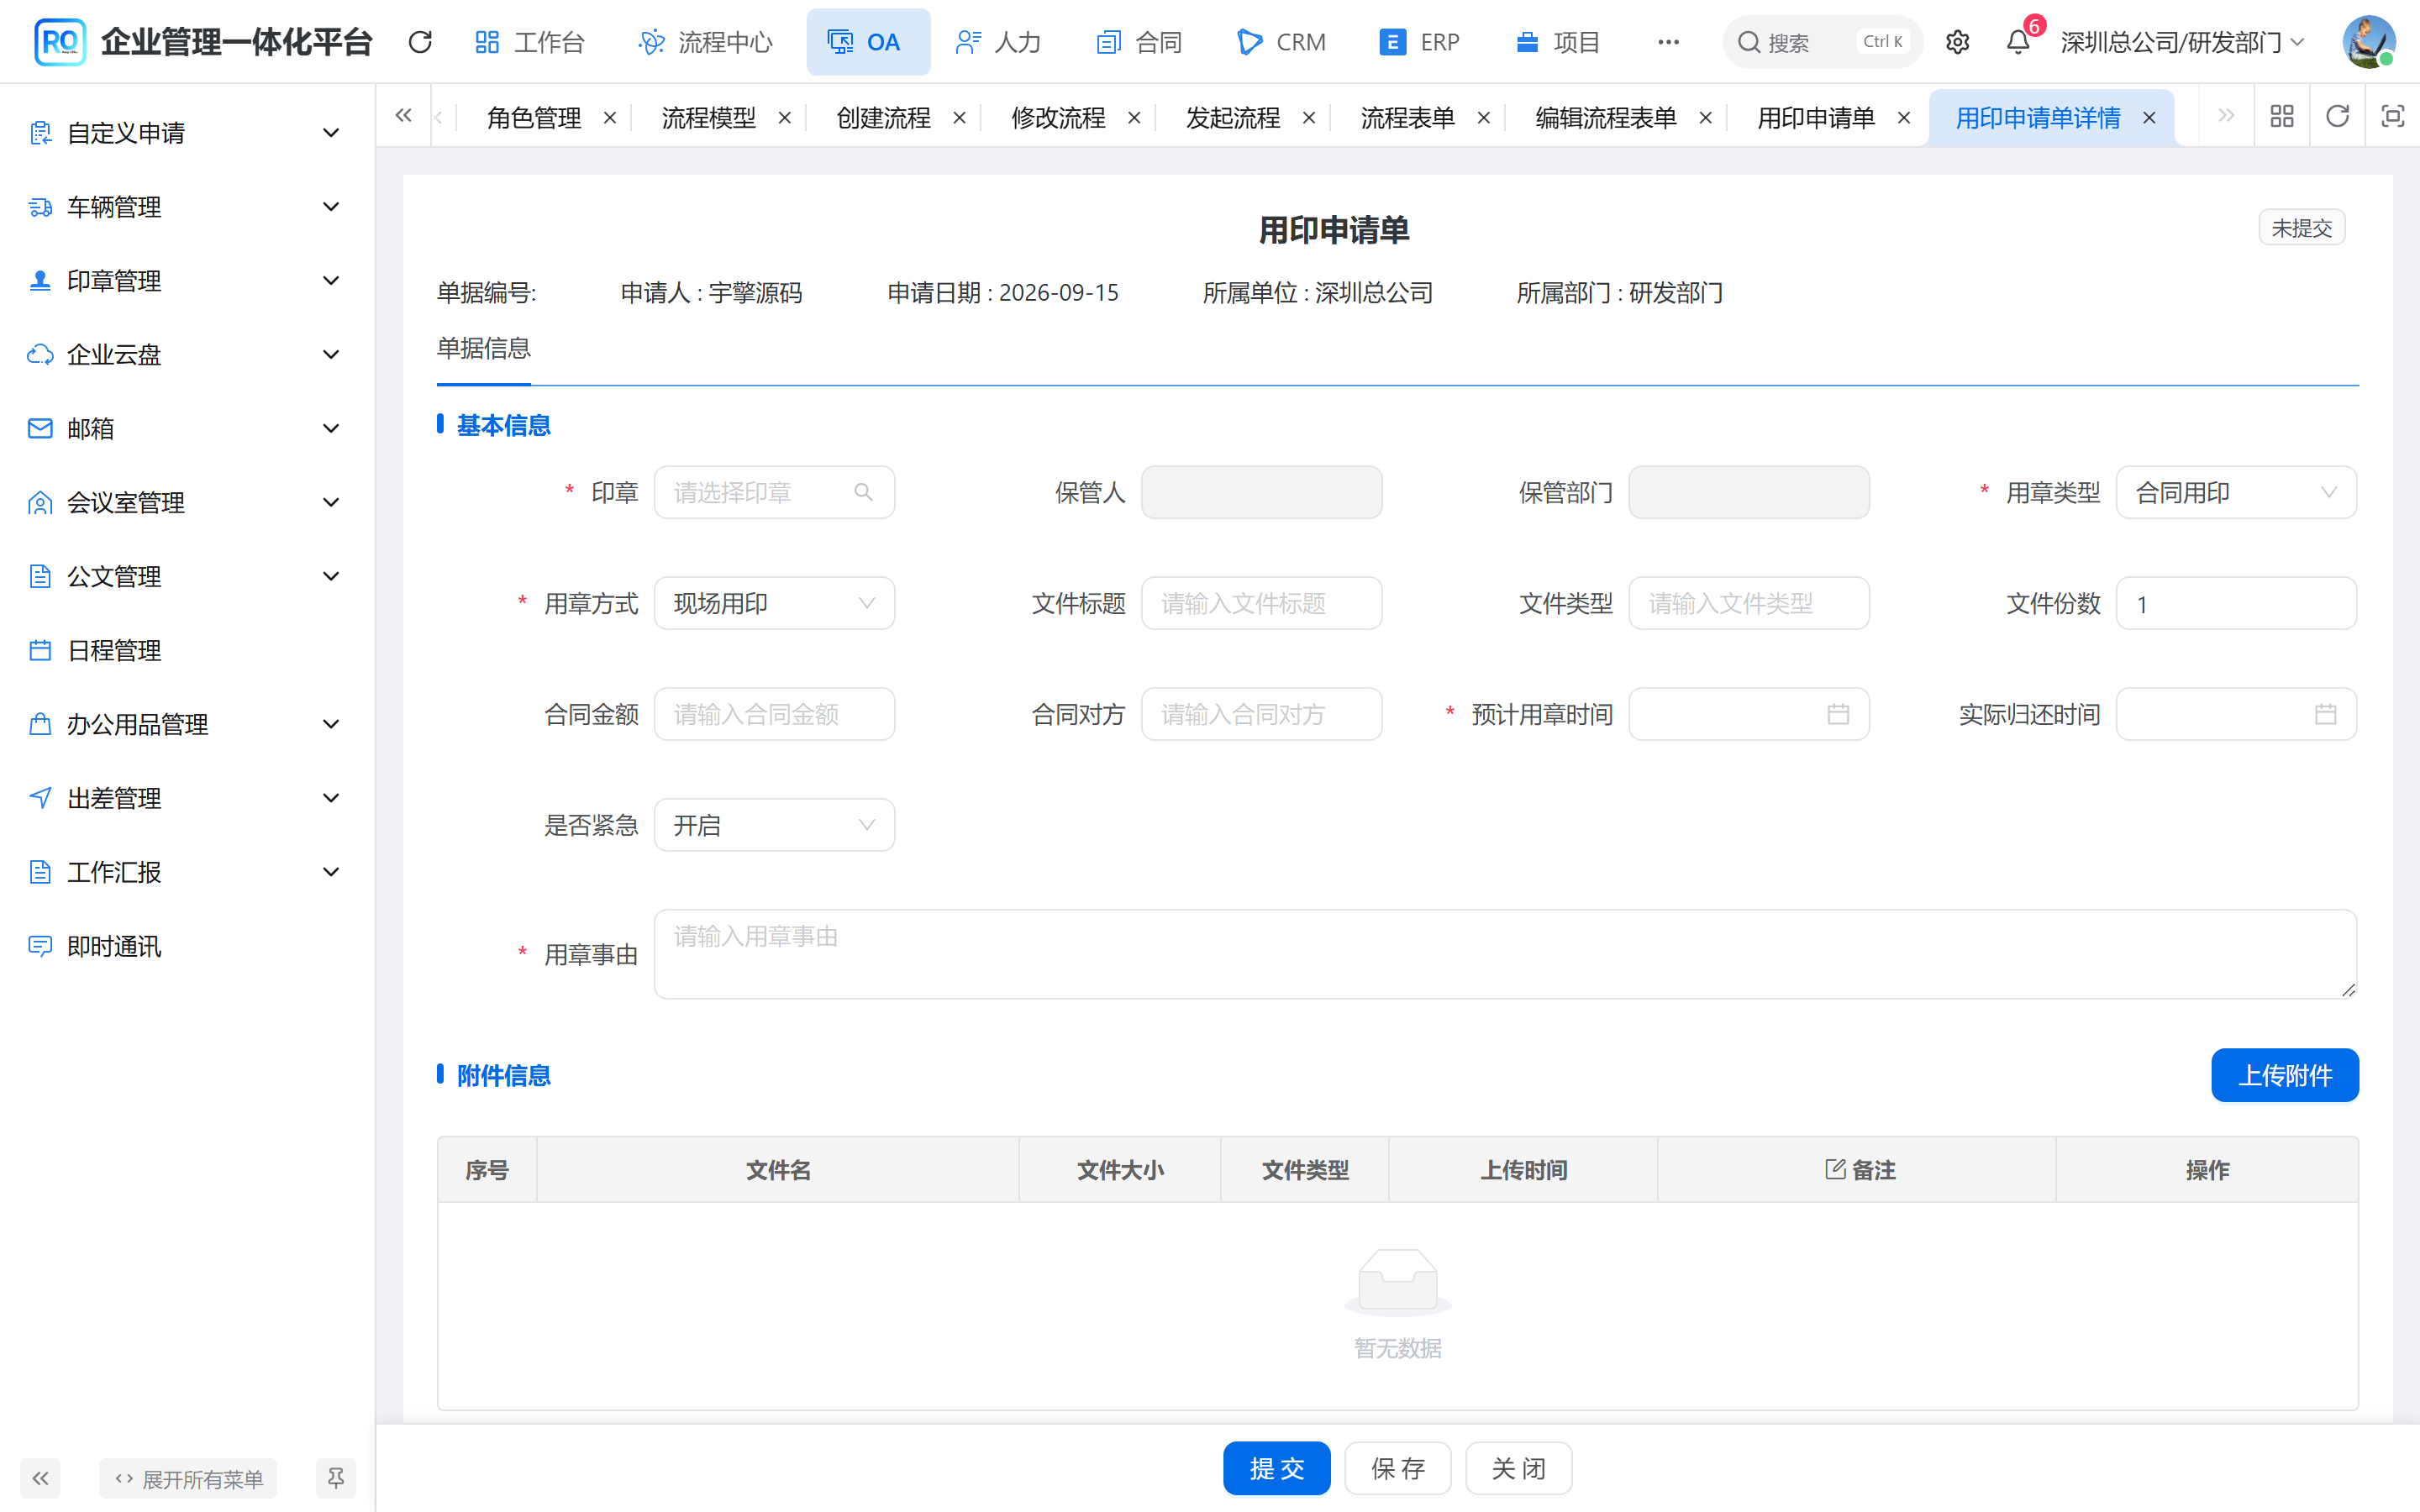2420x1512 pixels.
Task: Close the 角色管理 tab
Action: 610,118
